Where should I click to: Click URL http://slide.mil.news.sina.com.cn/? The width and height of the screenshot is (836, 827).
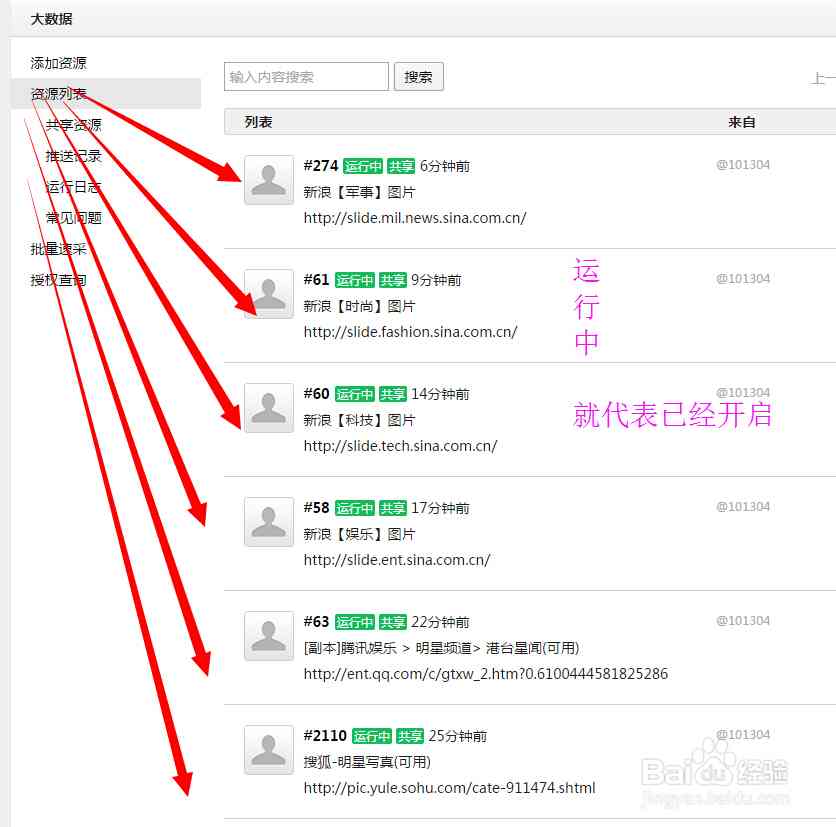[415, 218]
